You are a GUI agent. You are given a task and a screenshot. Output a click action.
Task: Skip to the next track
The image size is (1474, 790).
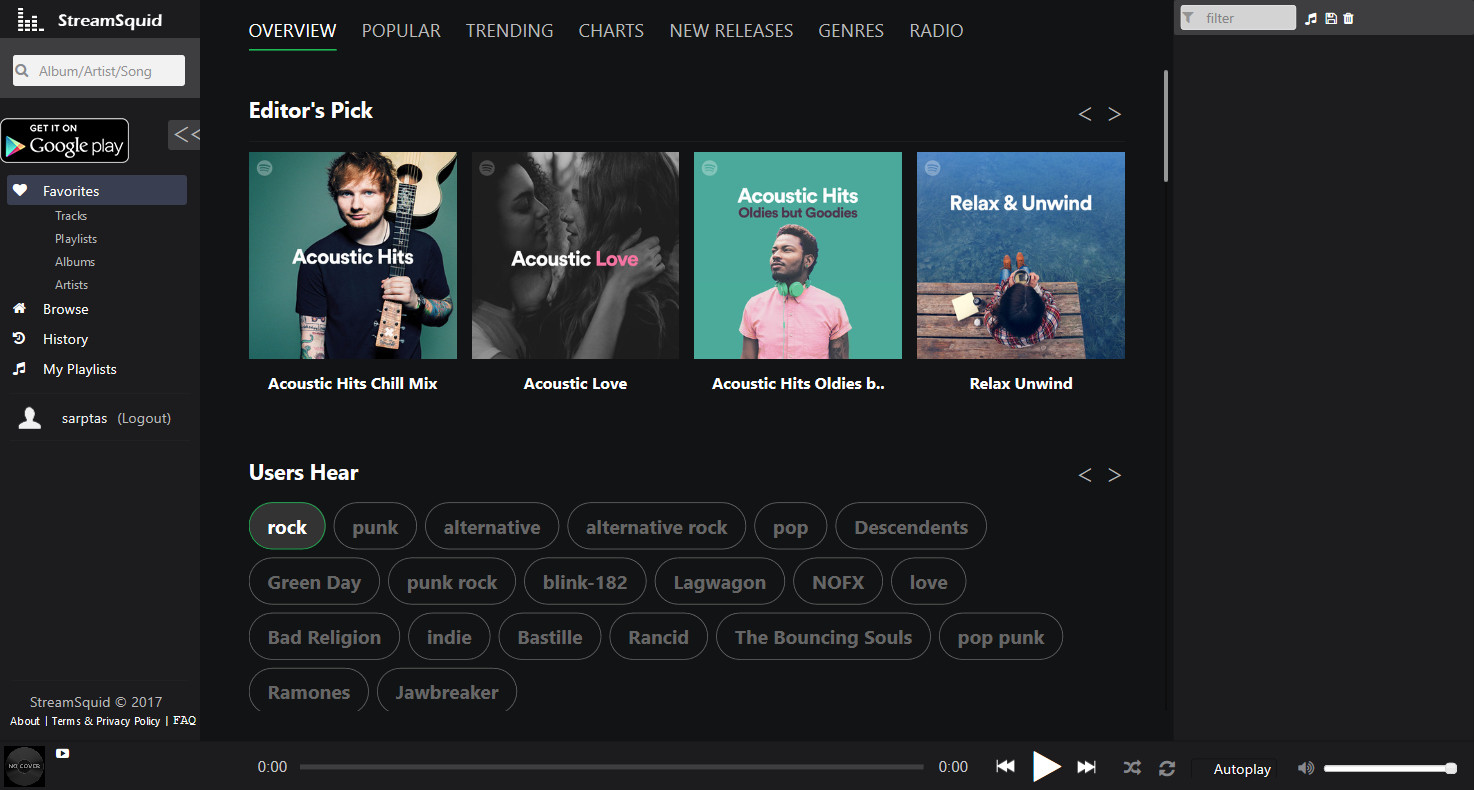click(x=1087, y=766)
